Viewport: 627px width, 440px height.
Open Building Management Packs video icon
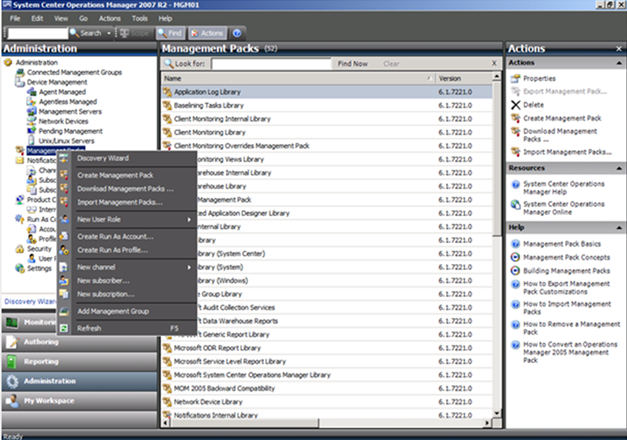point(516,271)
